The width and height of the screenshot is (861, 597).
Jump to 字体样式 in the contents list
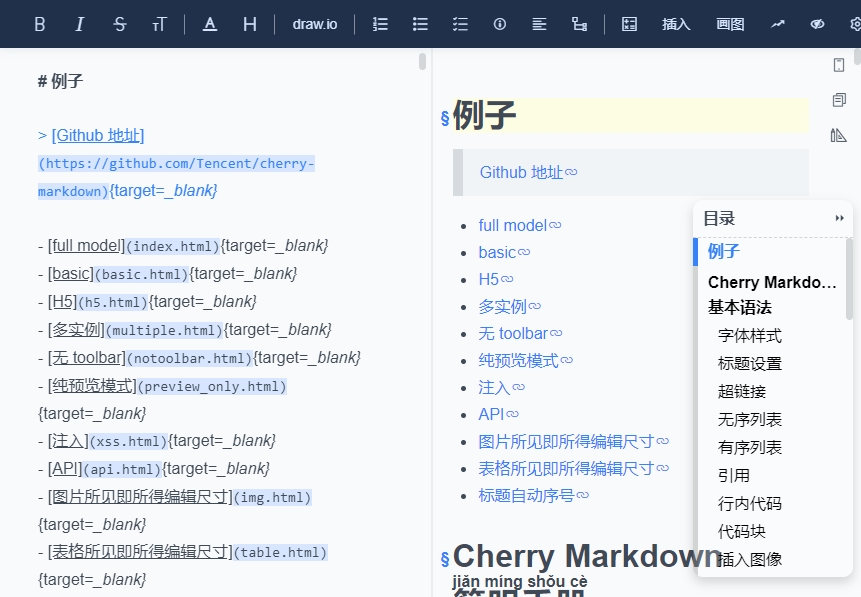(x=750, y=336)
